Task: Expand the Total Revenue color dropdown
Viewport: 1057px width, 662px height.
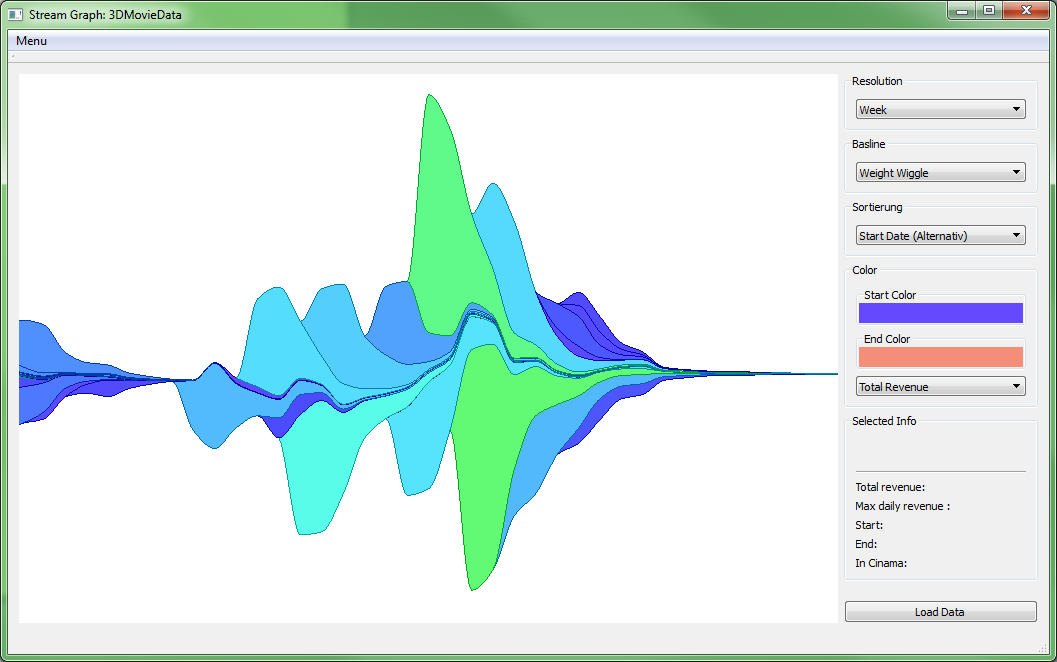Action: click(x=940, y=387)
